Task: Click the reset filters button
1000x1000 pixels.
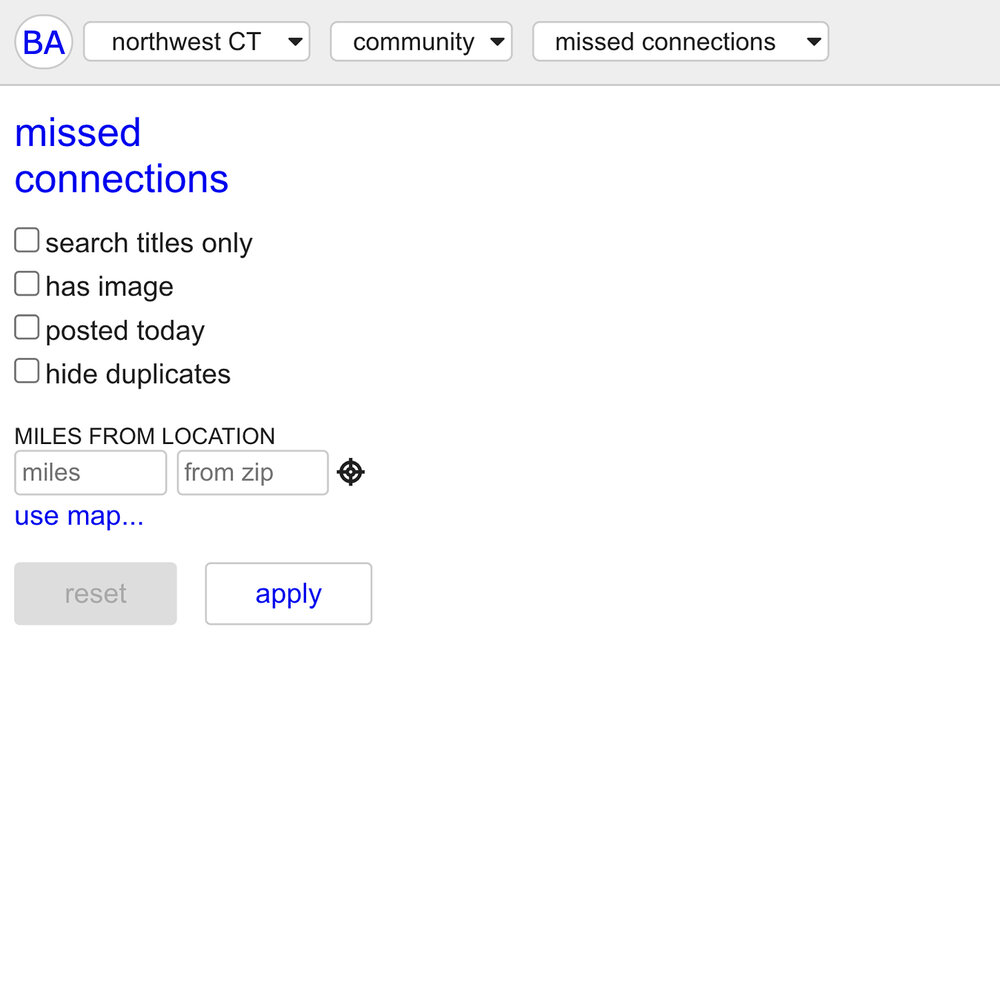Action: [x=96, y=594]
